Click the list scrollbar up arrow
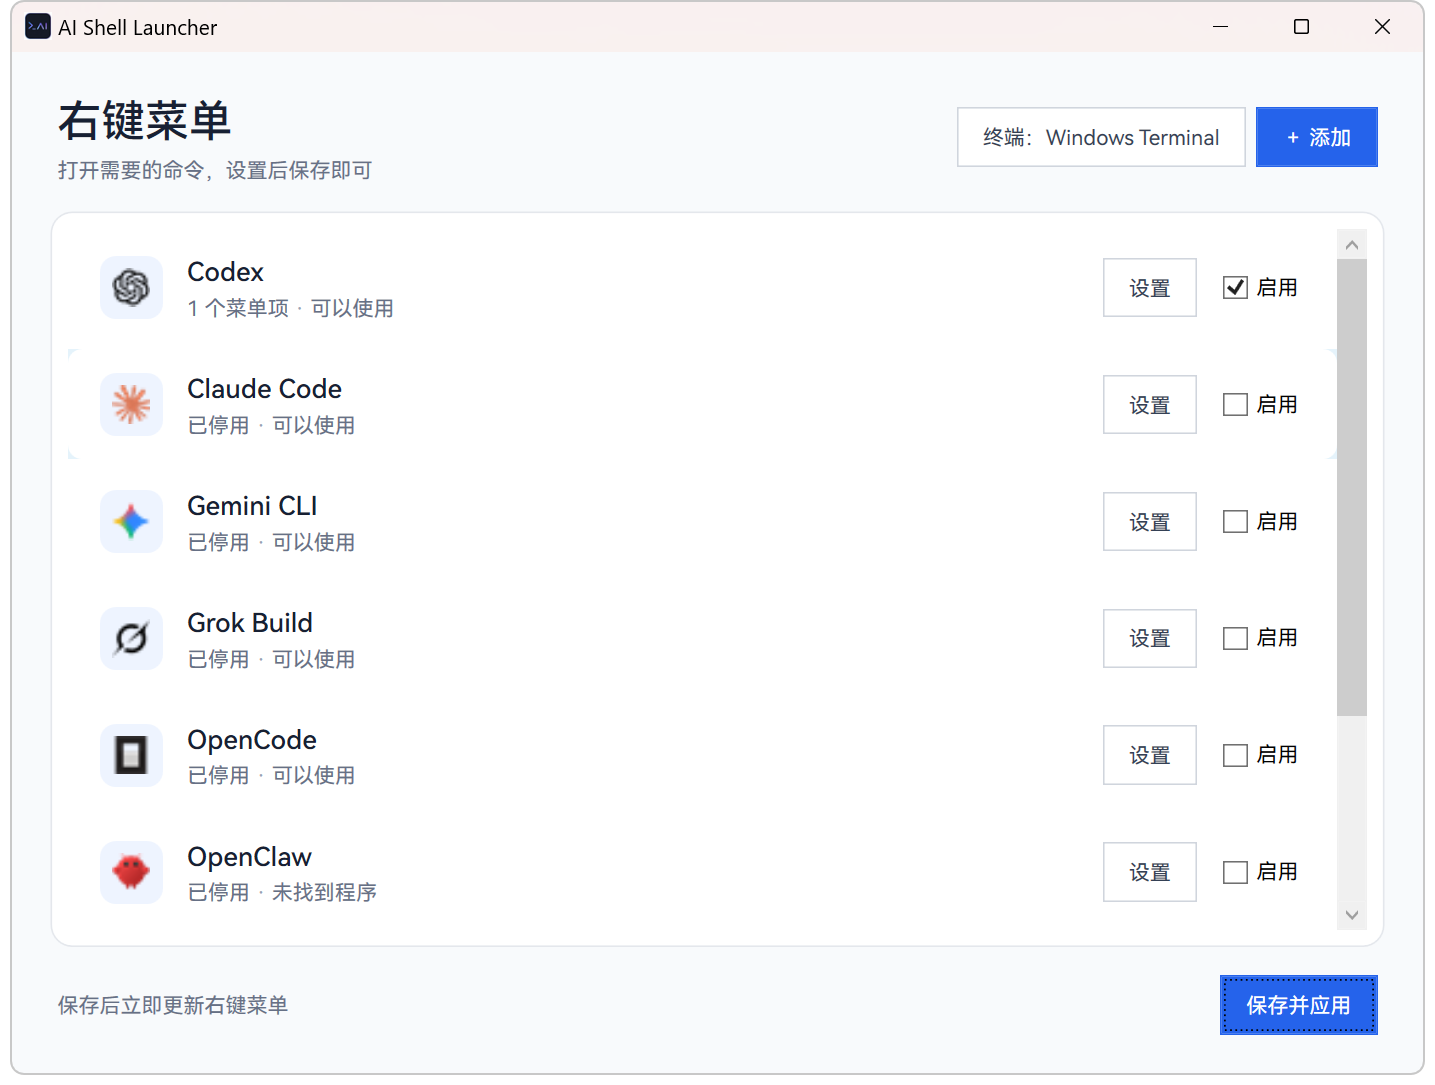Screen dimensions: 1435x1085 tap(1352, 245)
